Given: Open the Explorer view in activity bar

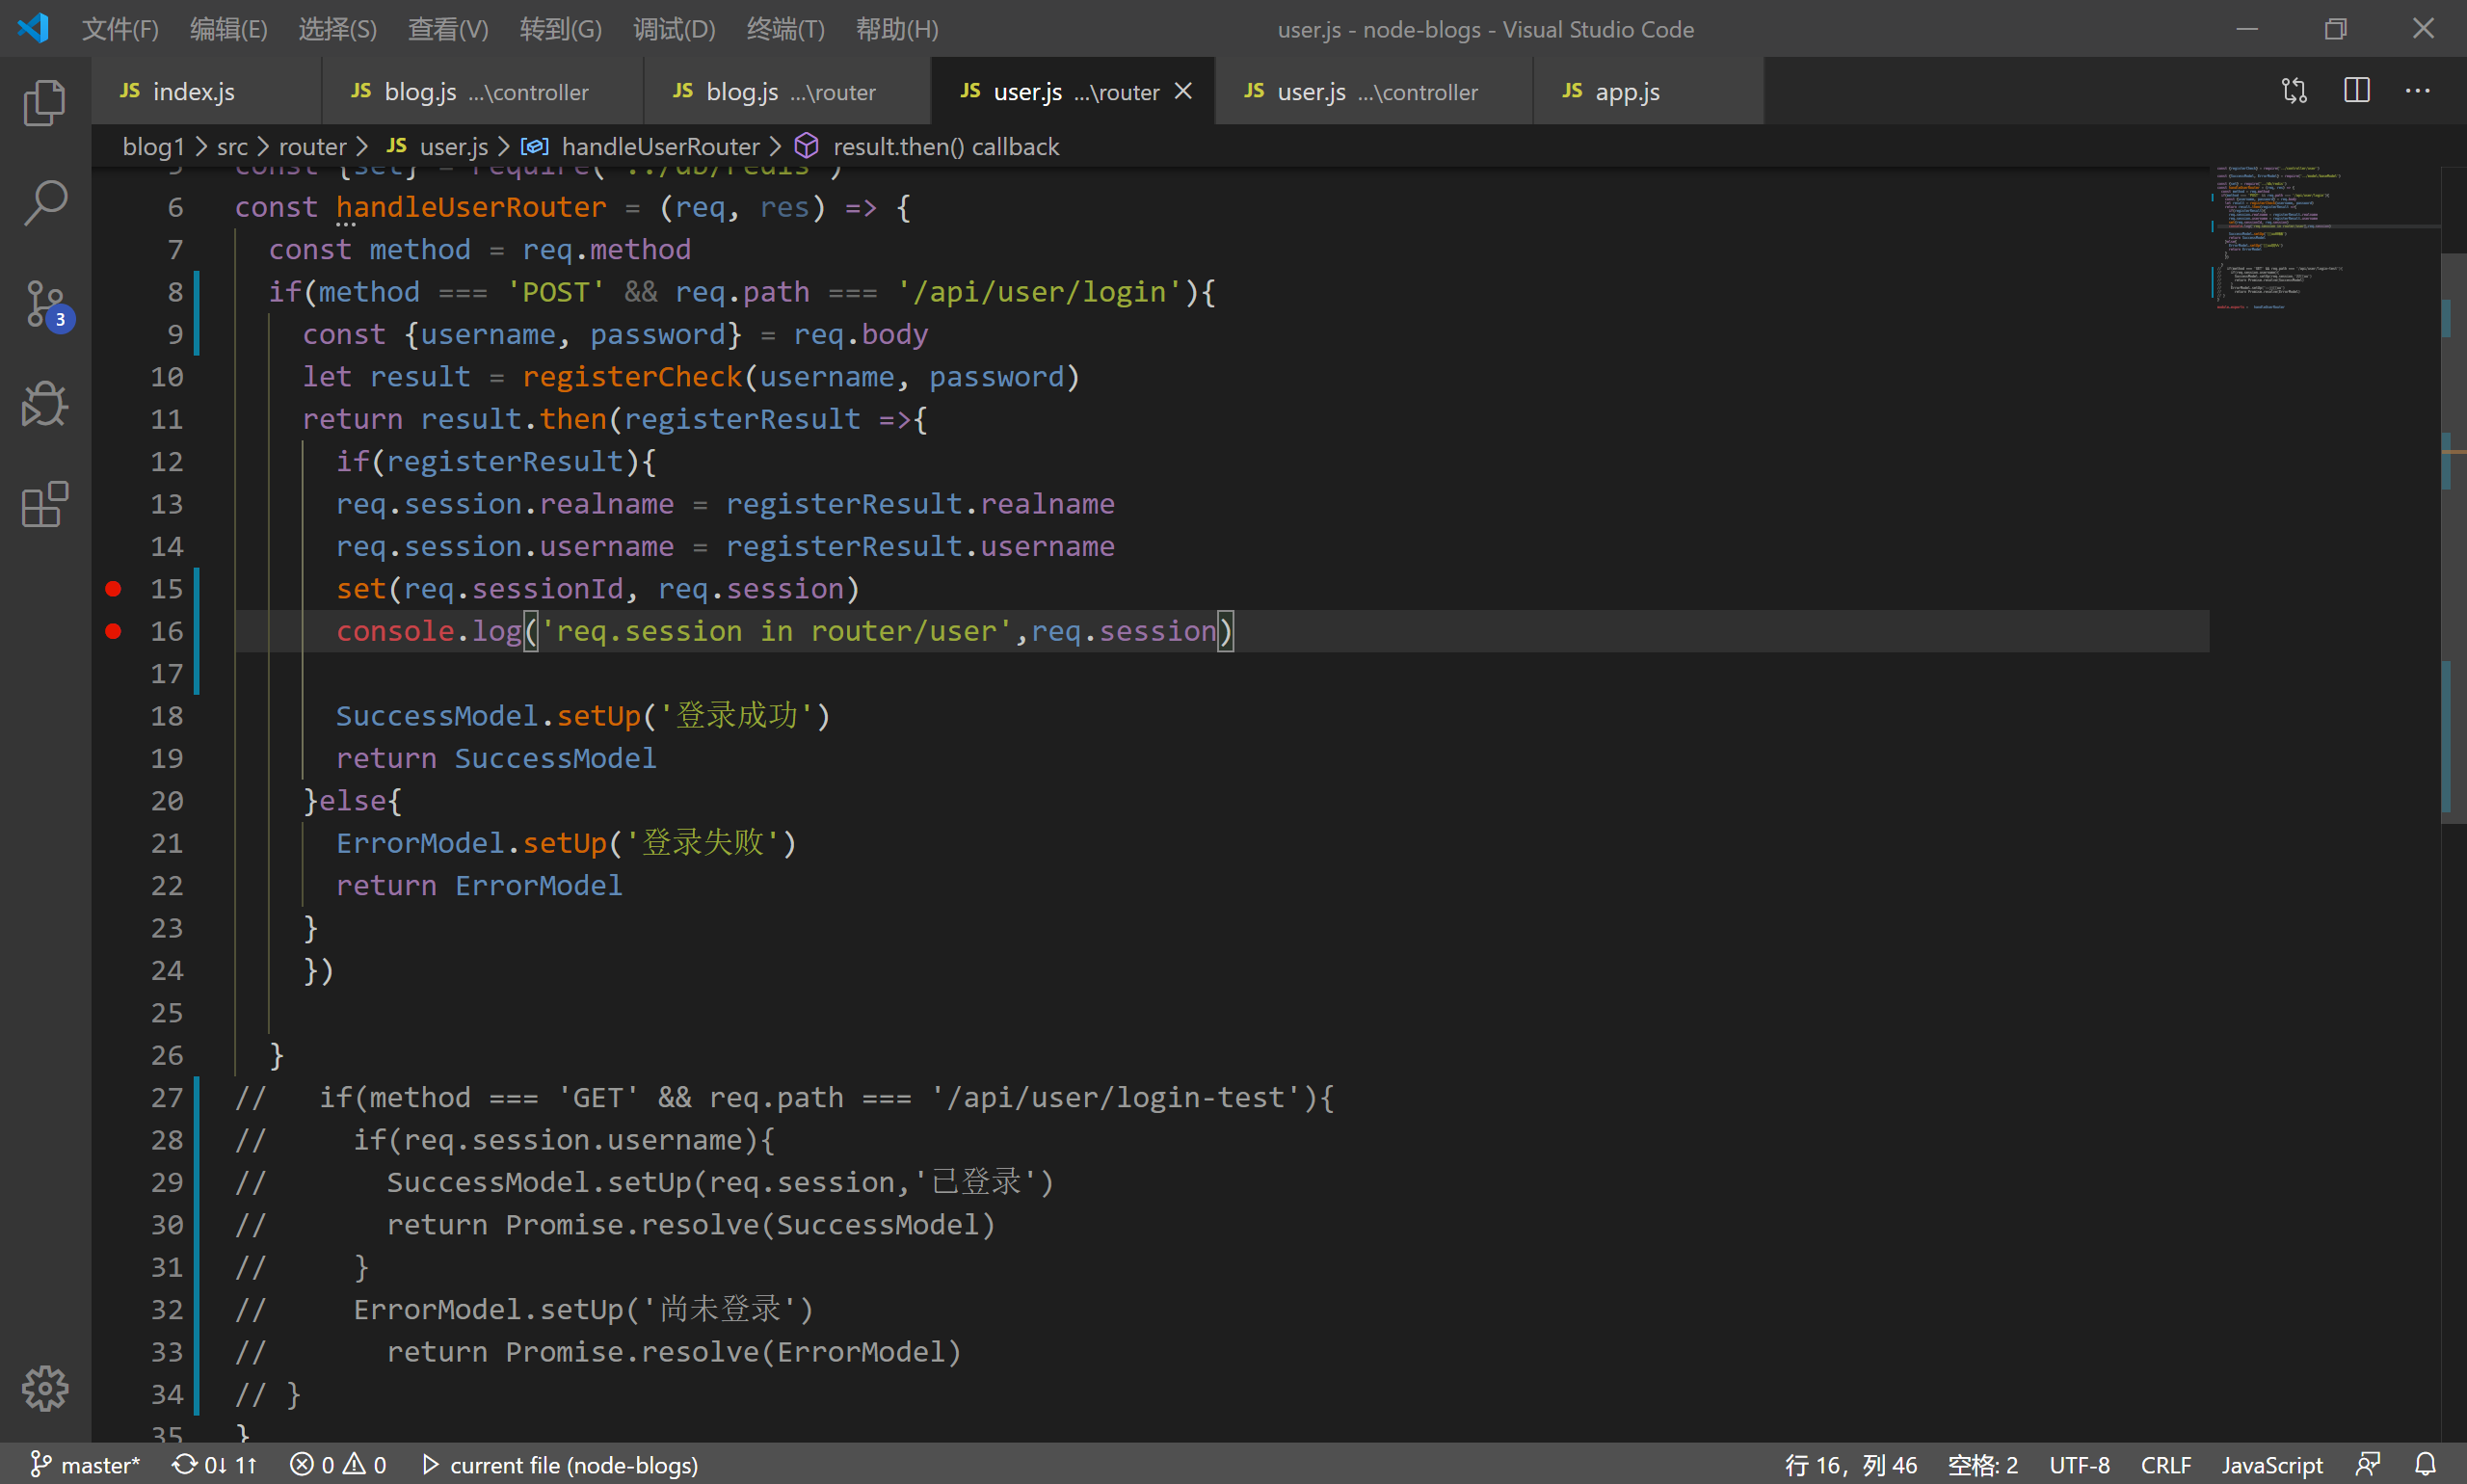Looking at the screenshot, I should (45, 103).
